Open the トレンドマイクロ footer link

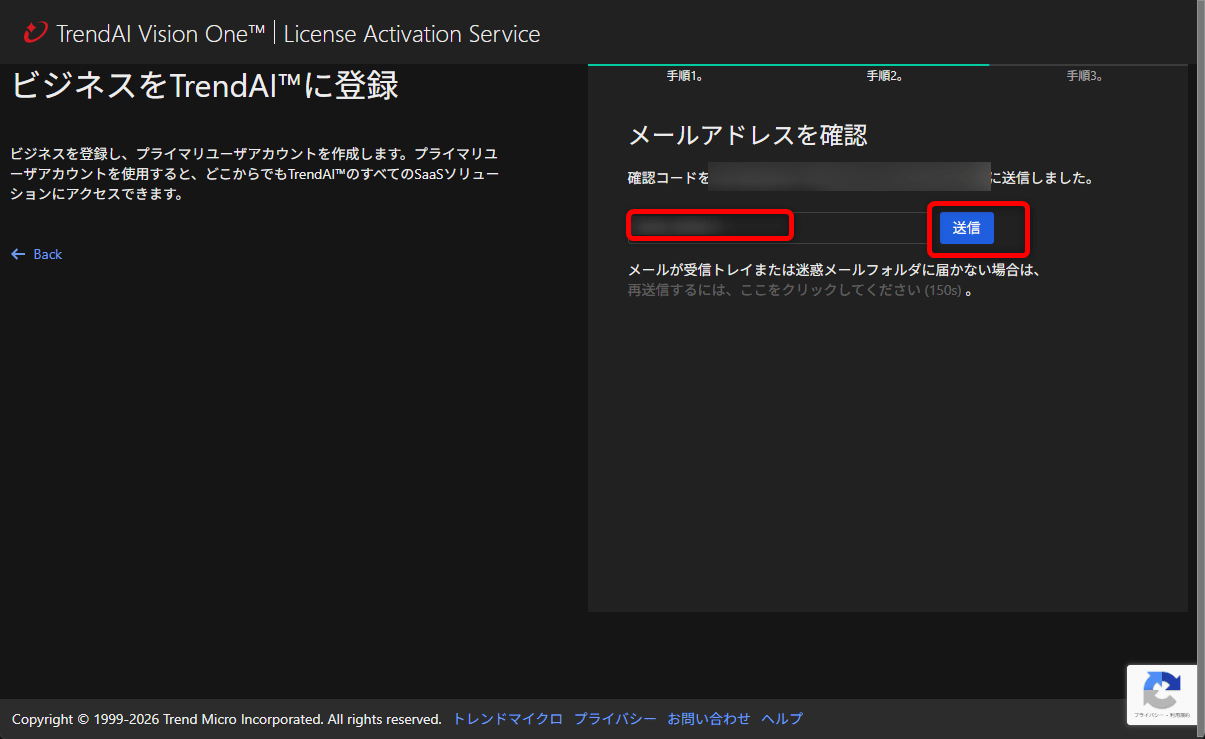click(506, 718)
